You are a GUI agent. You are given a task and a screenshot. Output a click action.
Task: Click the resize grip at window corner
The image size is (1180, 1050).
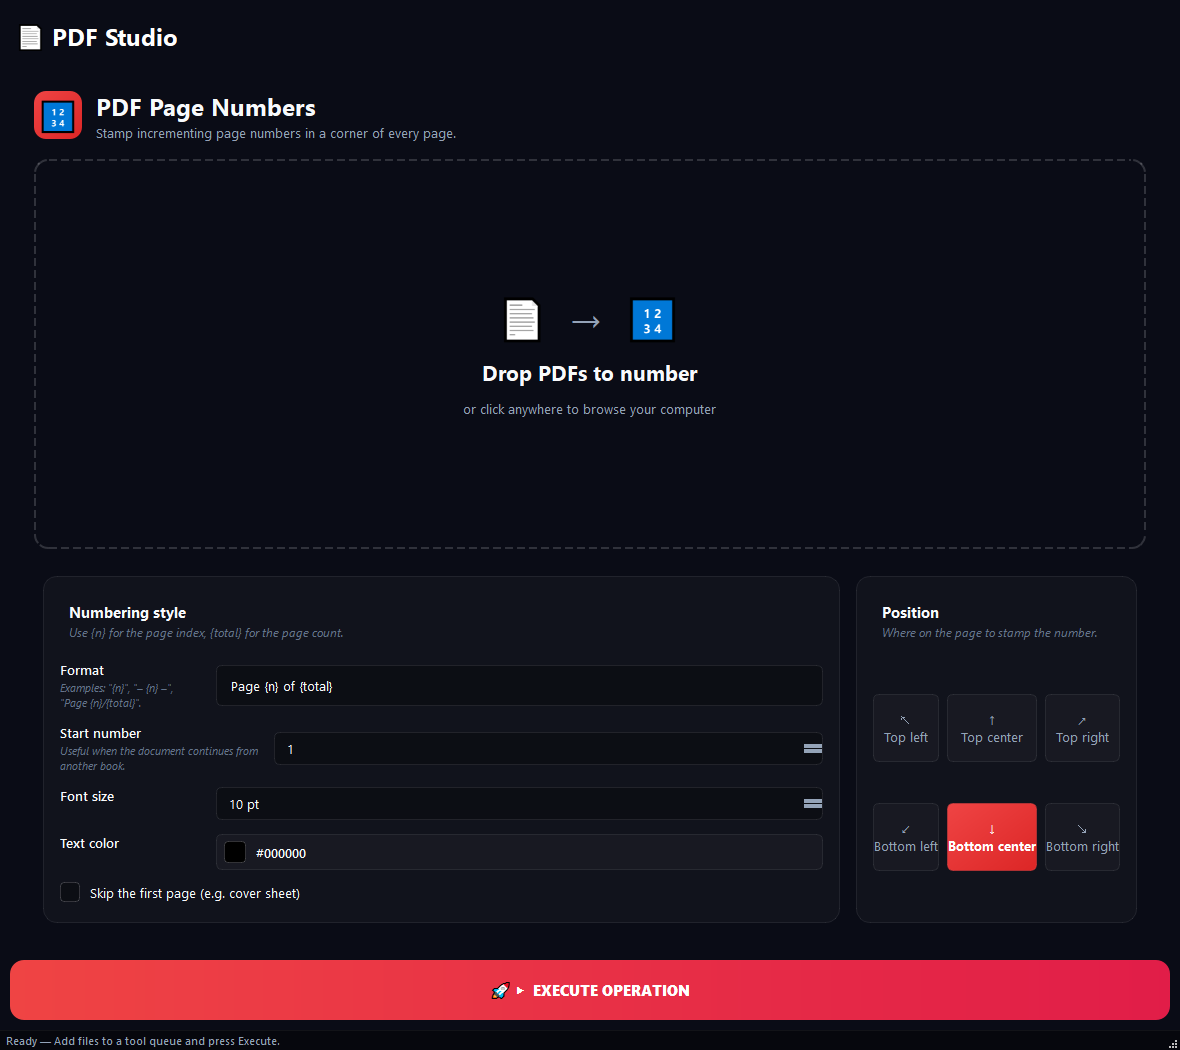click(x=1173, y=1043)
